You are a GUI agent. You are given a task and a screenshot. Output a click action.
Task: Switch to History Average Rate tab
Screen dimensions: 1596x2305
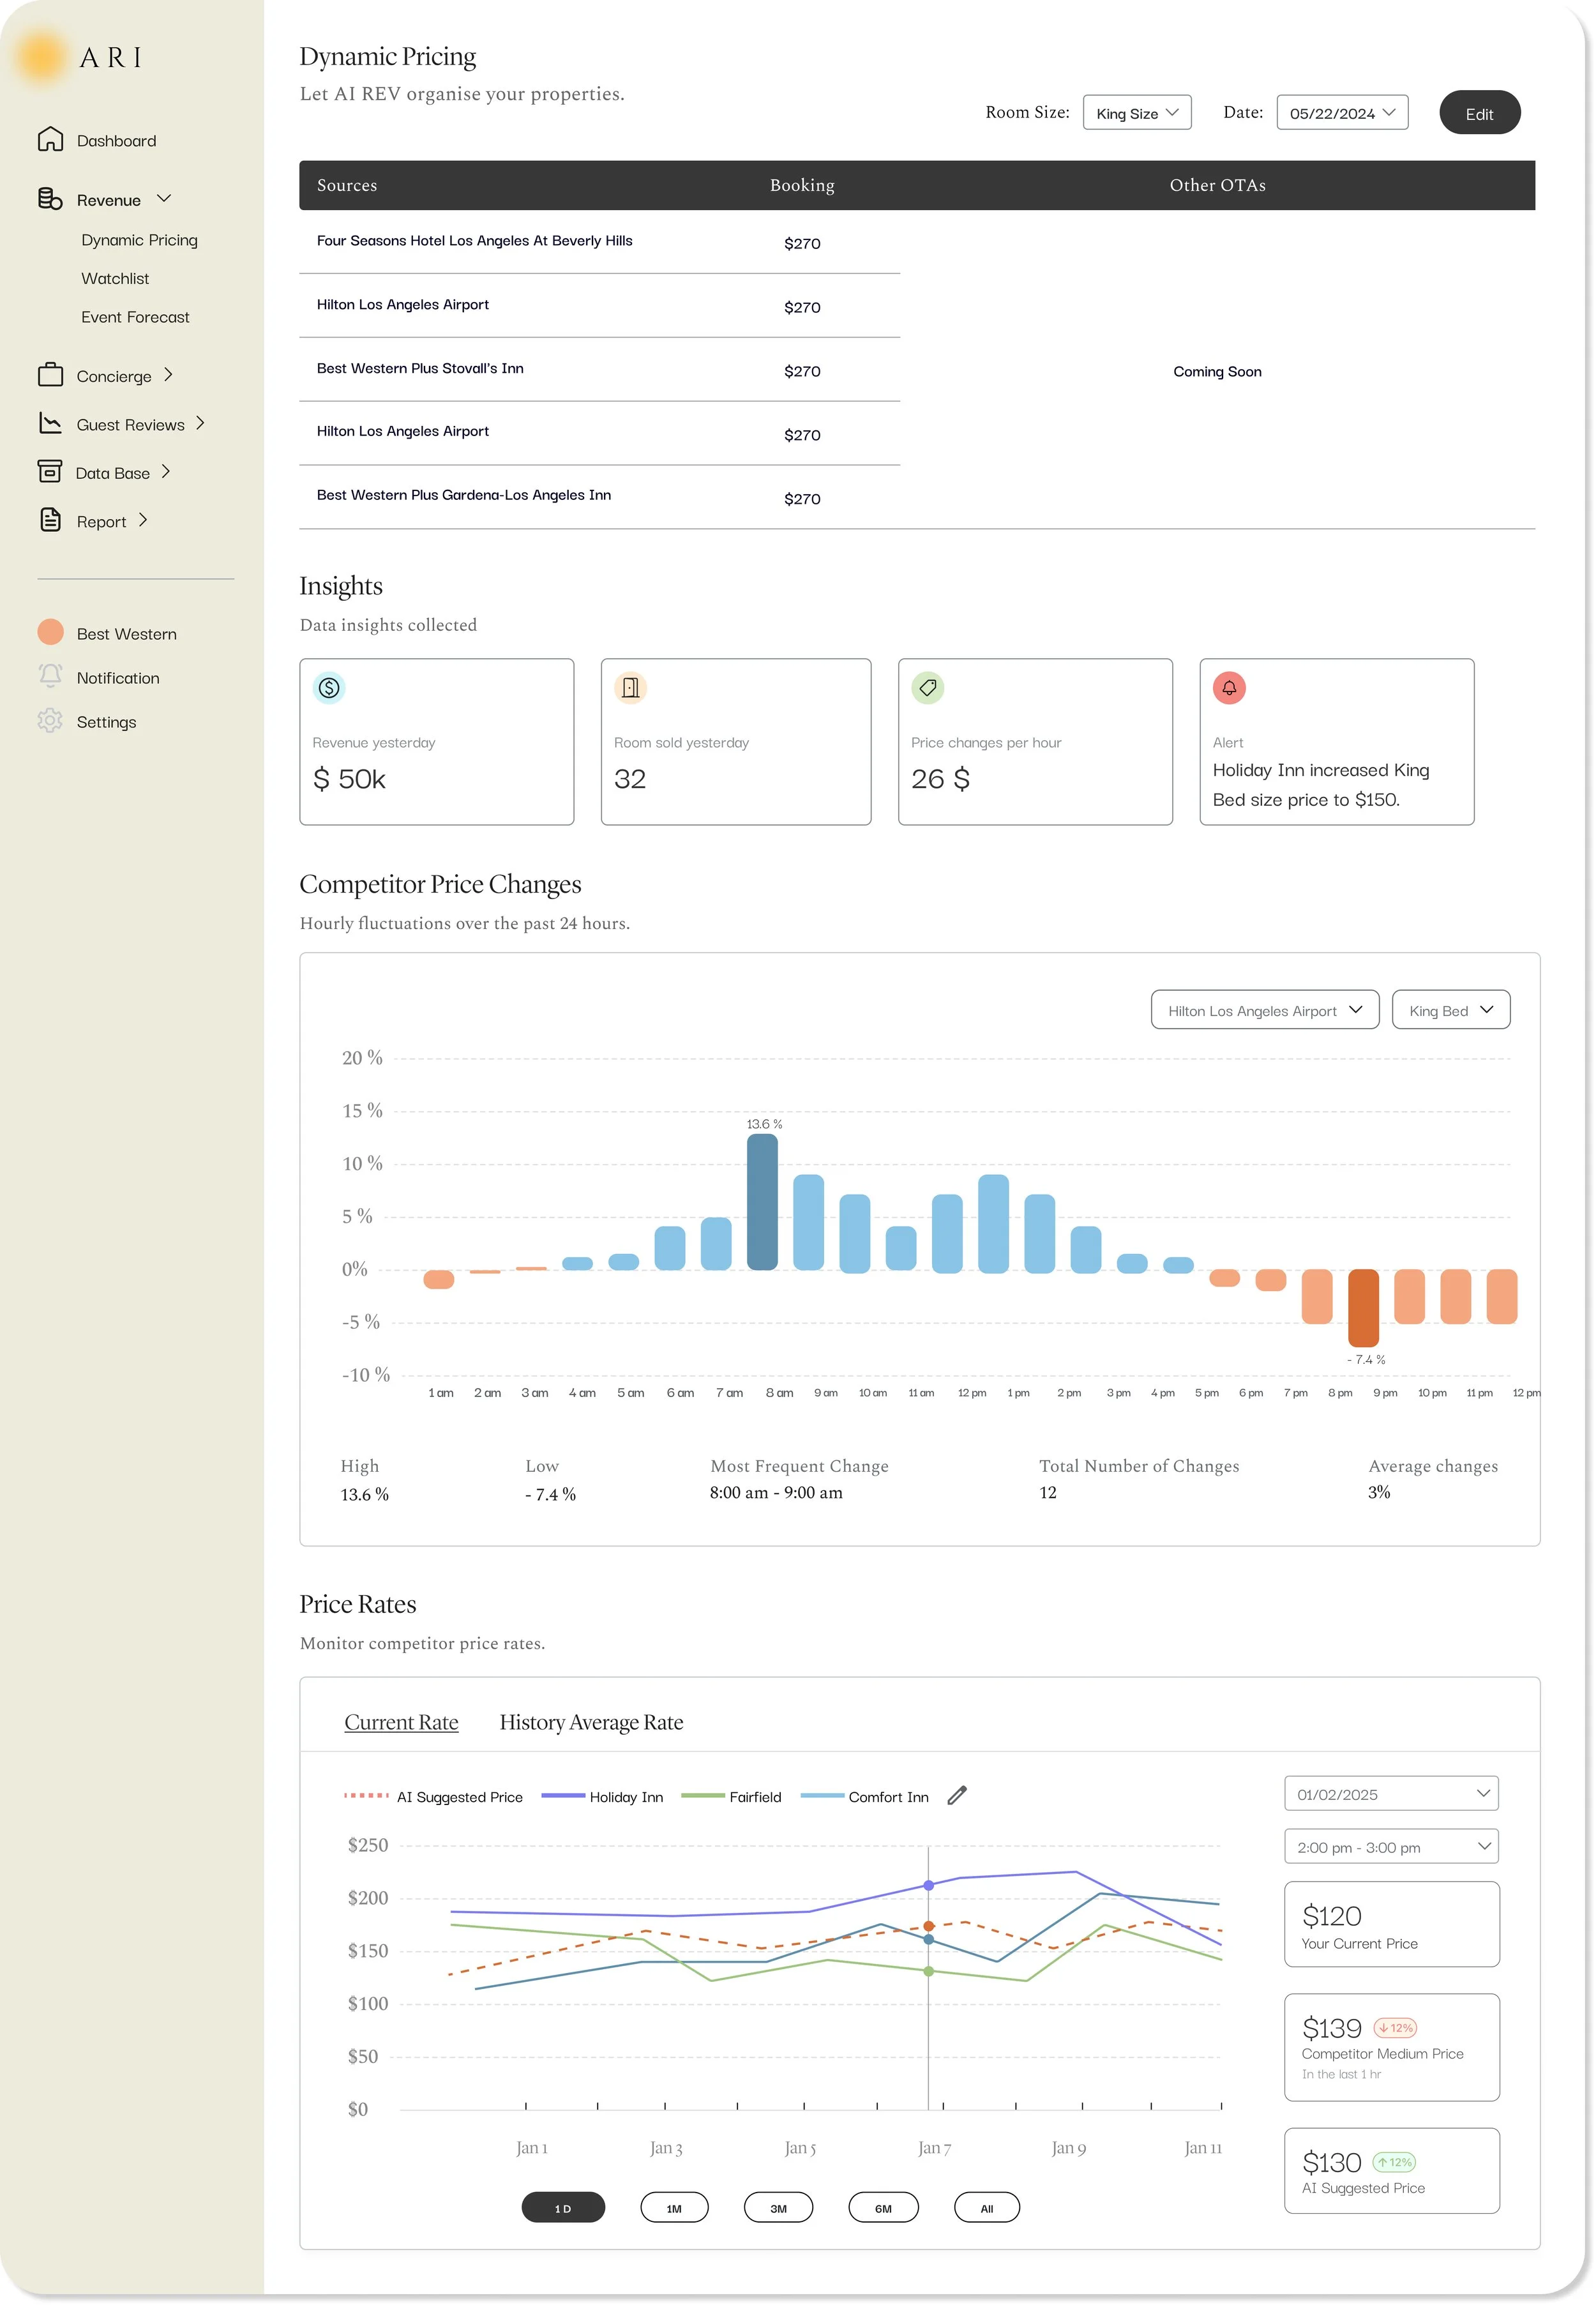pos(591,1722)
